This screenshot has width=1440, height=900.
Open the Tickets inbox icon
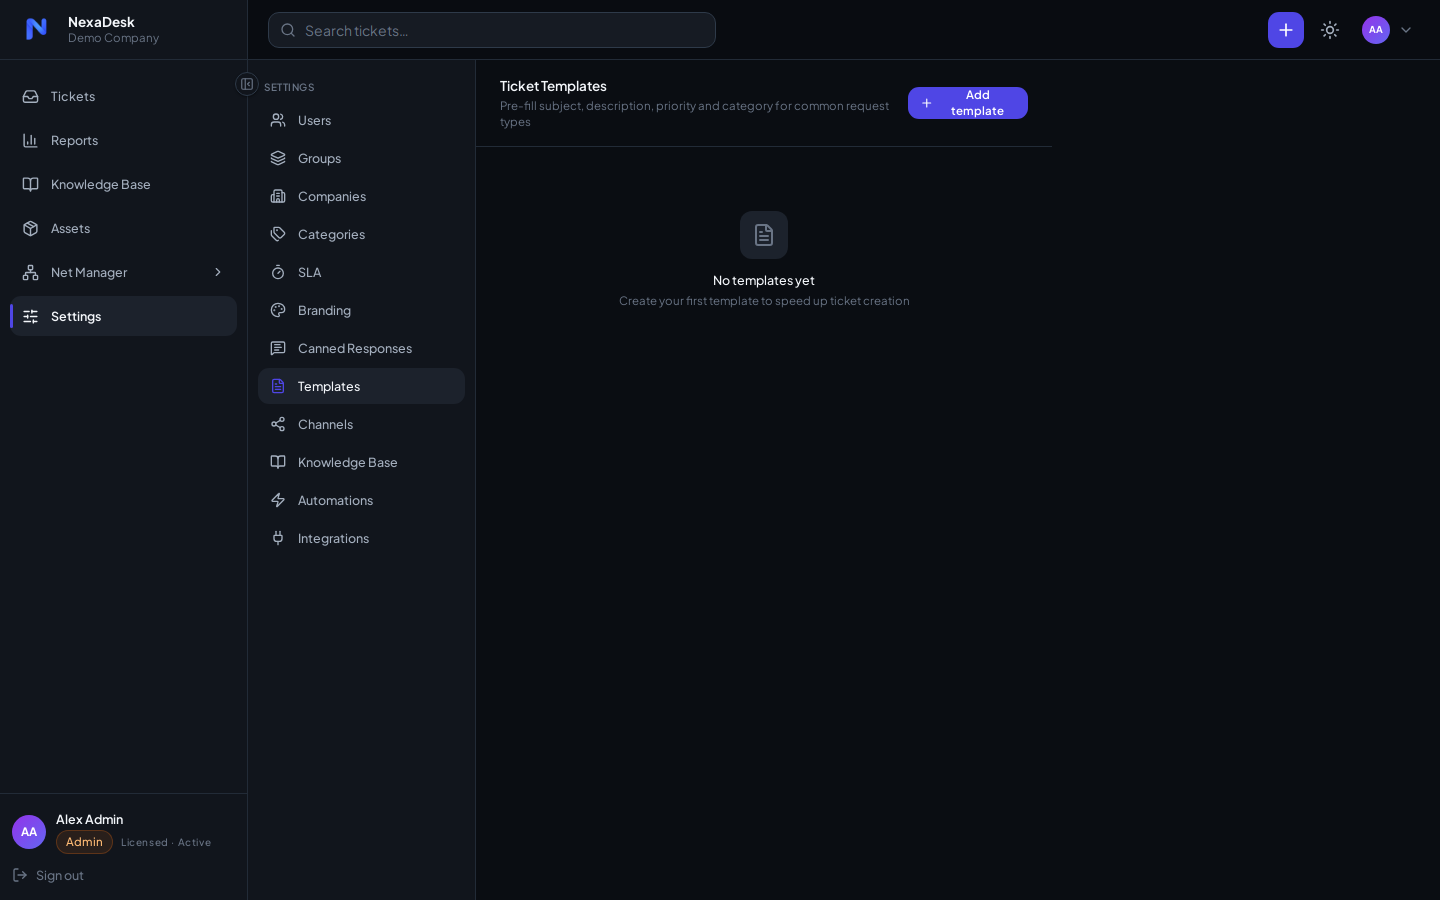(31, 96)
